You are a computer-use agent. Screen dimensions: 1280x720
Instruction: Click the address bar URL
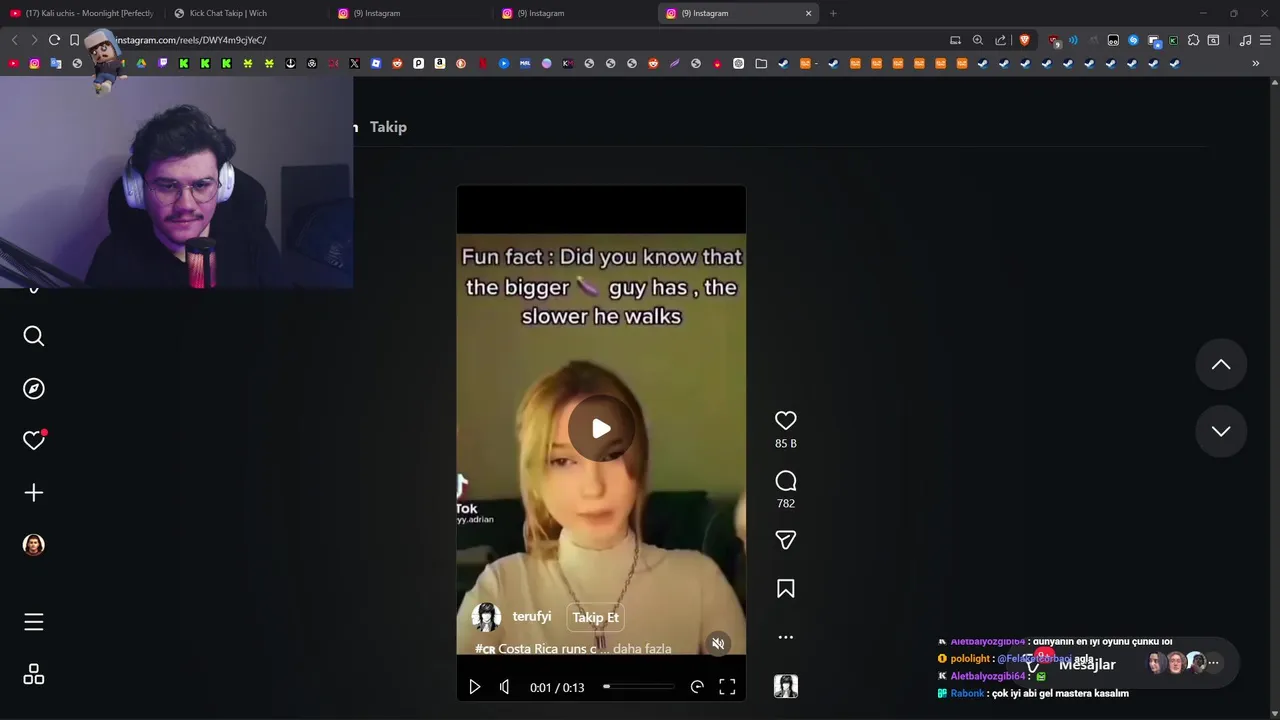click(x=190, y=40)
